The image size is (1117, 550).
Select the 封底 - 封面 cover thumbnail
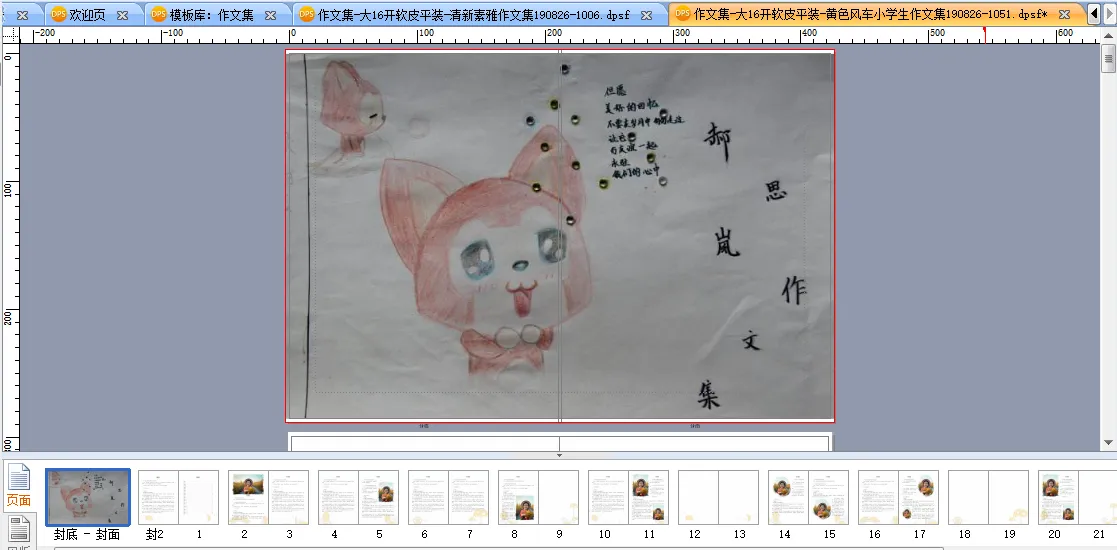coord(88,497)
